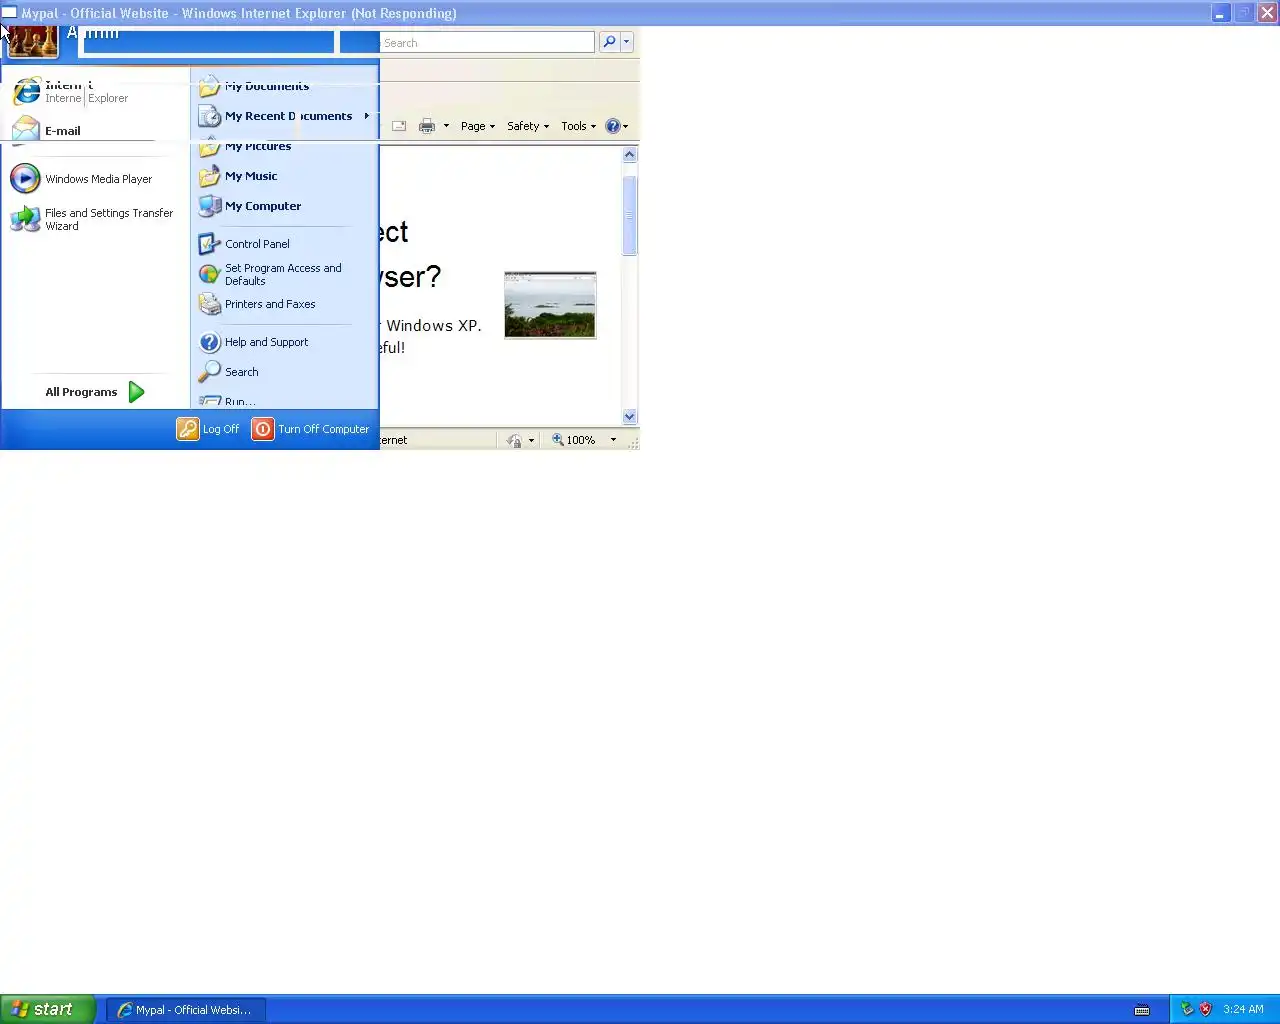Image resolution: width=1280 pixels, height=1024 pixels.
Task: Click the Windows Start button
Action: coord(48,1009)
